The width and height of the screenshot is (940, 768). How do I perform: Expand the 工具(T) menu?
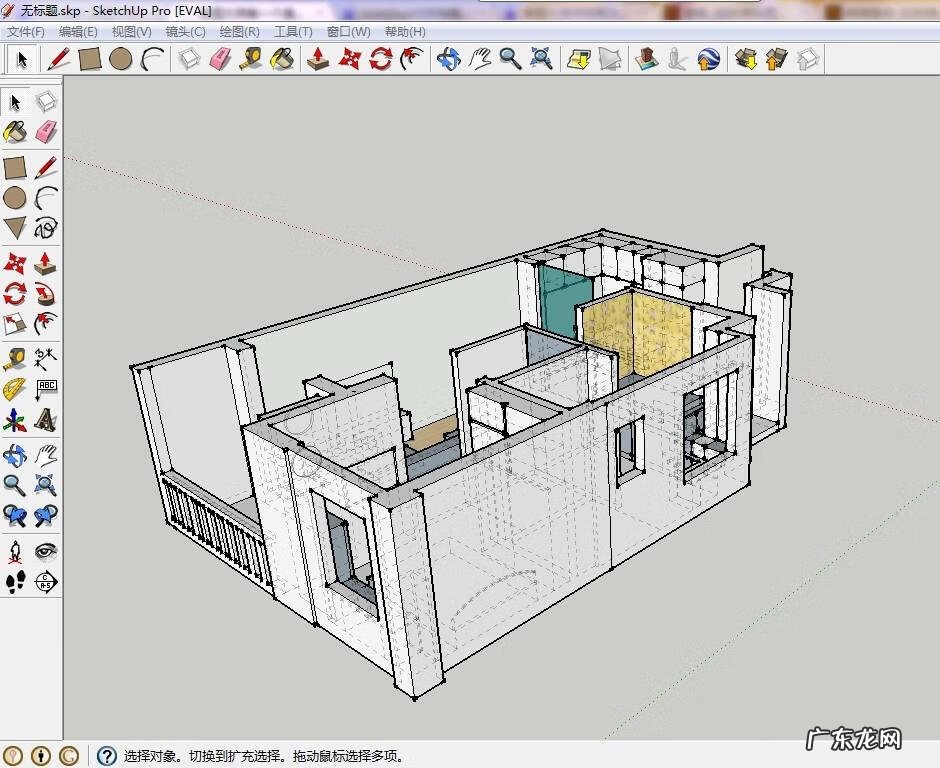(293, 32)
